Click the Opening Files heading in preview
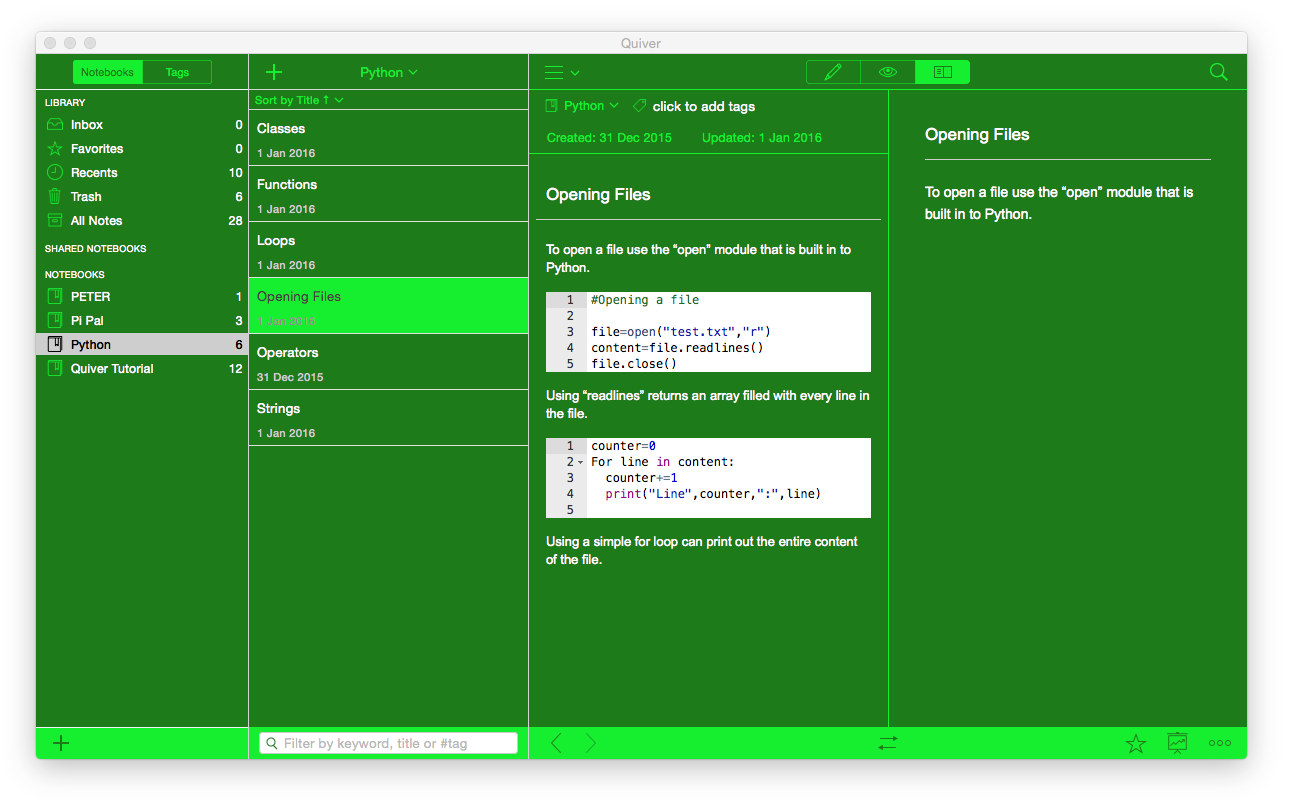This screenshot has width=1310, height=800. tap(977, 135)
